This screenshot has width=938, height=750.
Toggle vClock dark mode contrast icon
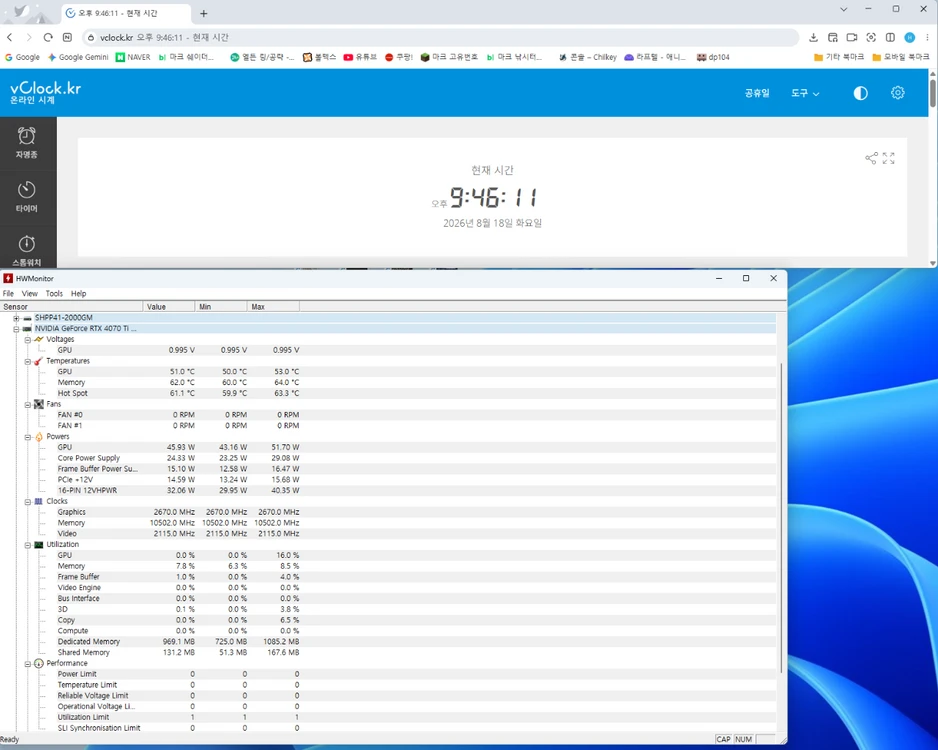(x=860, y=93)
